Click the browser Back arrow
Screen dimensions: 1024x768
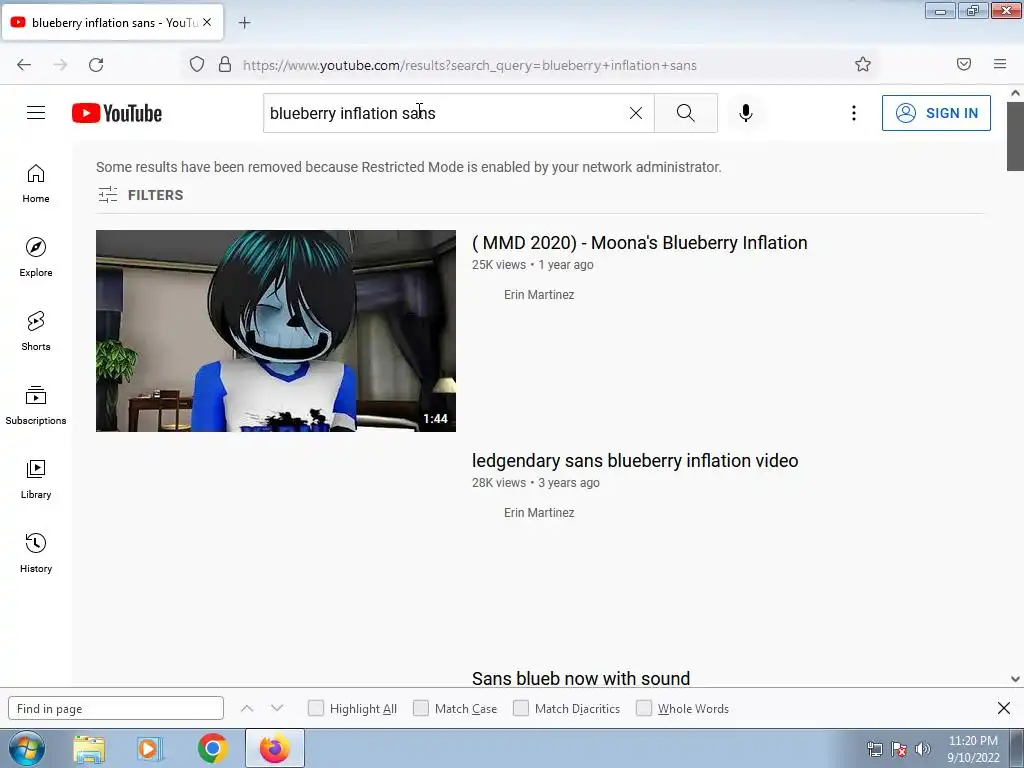tap(24, 65)
